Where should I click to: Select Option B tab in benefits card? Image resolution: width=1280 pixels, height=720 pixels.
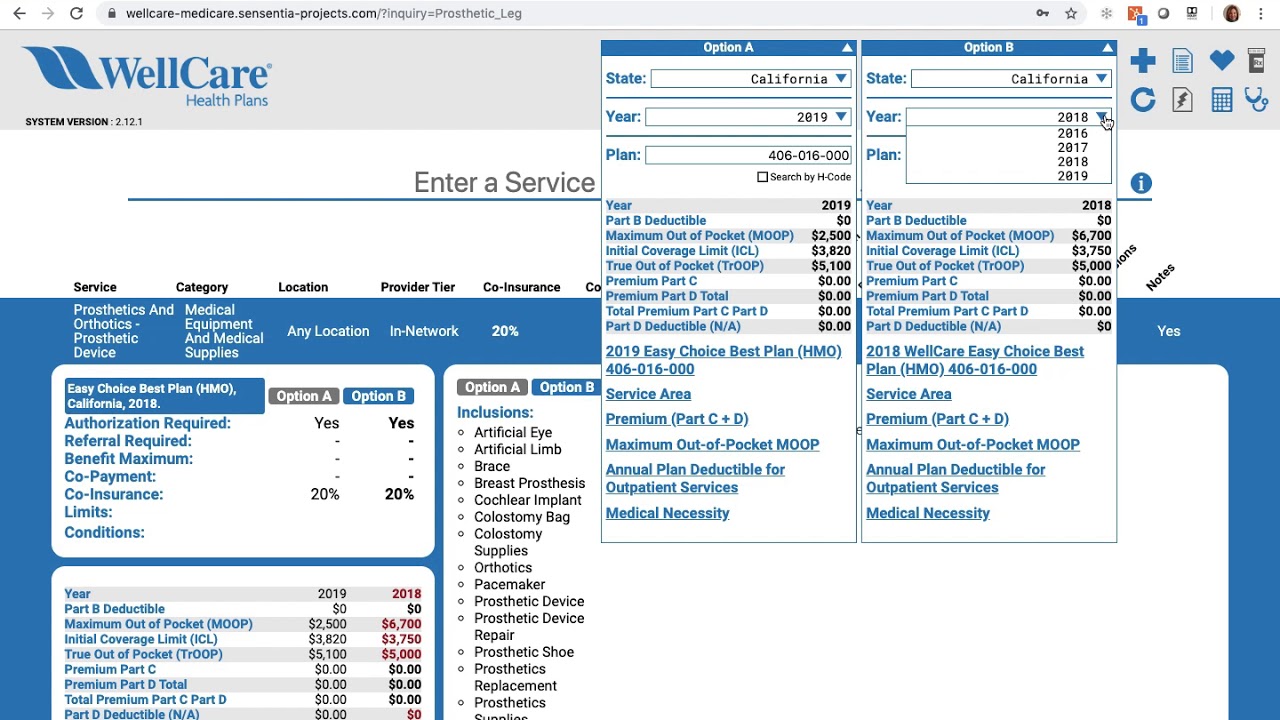pyautogui.click(x=378, y=396)
